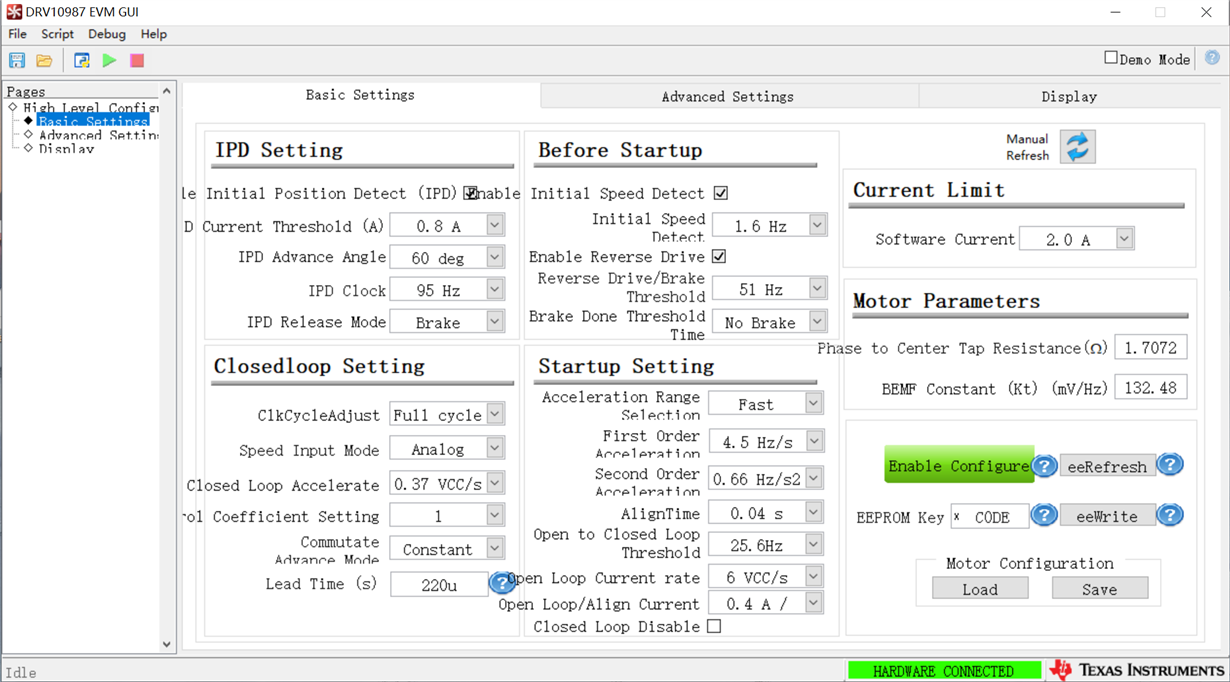Open help icon beside EEPROM Key field
Viewport: 1230px width, 682px height.
coord(1044,515)
